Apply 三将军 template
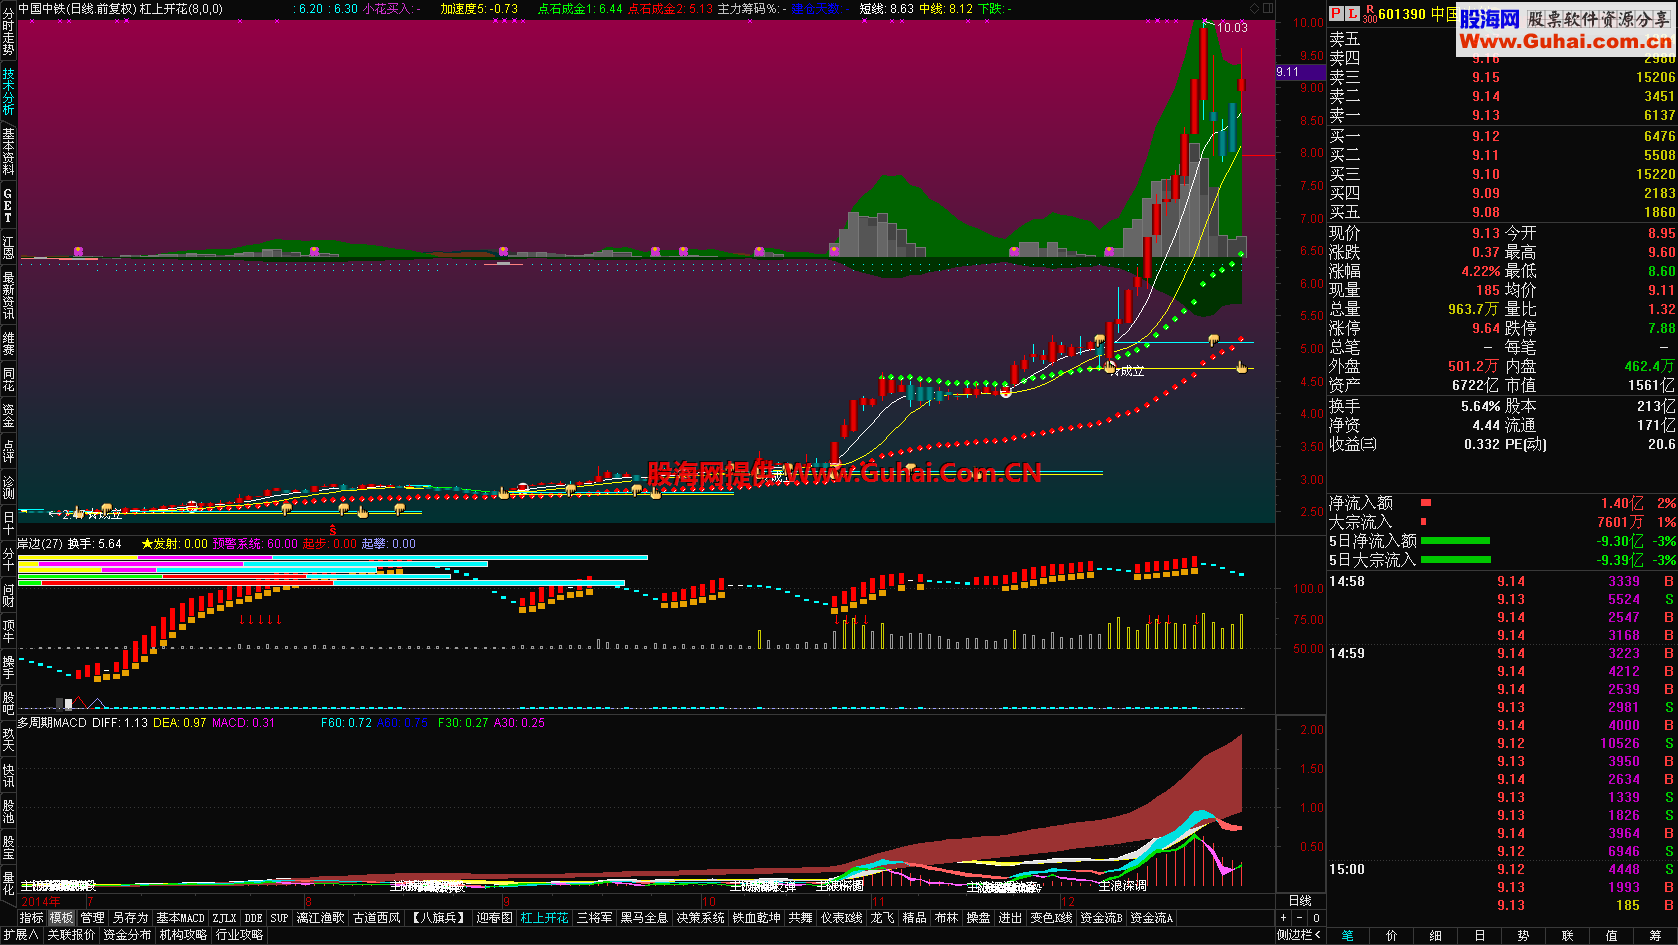This screenshot has height=945, width=1678. click(x=595, y=918)
